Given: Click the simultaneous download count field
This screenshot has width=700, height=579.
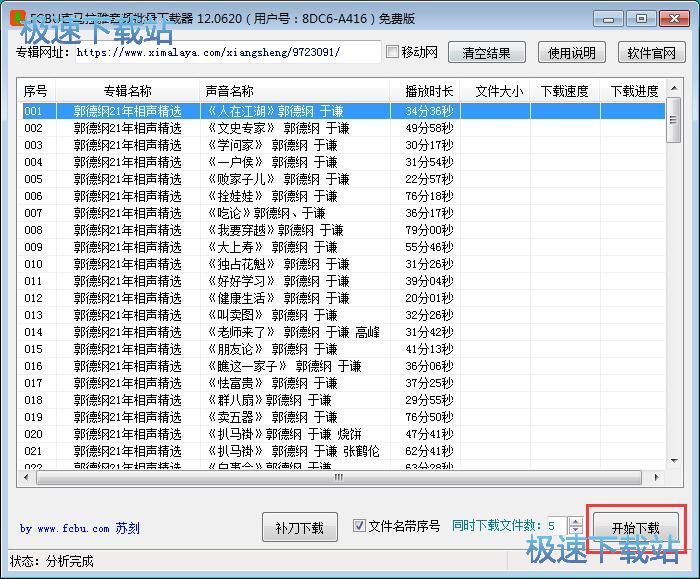Looking at the screenshot, I should [x=556, y=526].
